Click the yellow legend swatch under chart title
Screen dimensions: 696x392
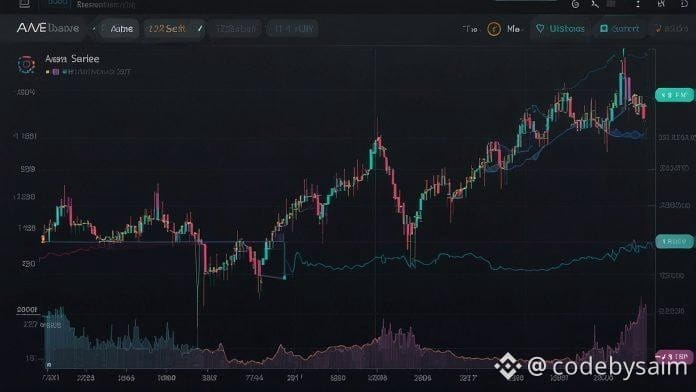point(47,71)
